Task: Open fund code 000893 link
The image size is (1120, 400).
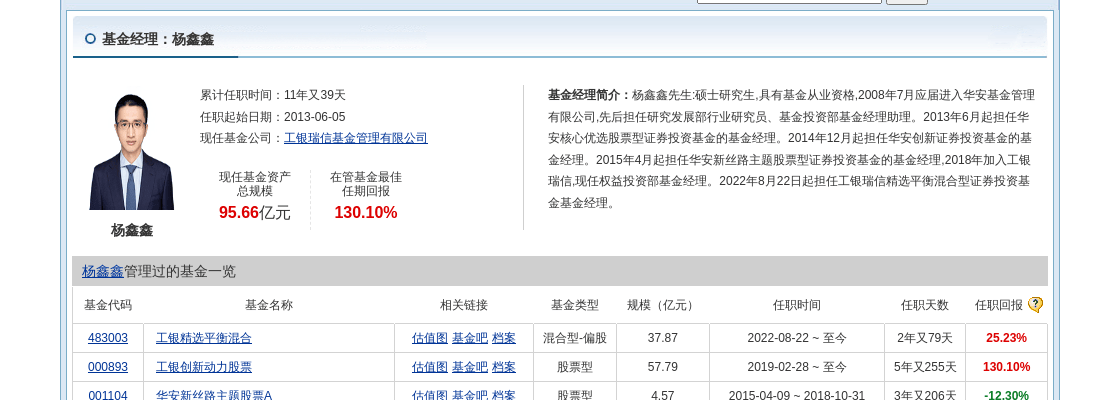Action: click(108, 367)
